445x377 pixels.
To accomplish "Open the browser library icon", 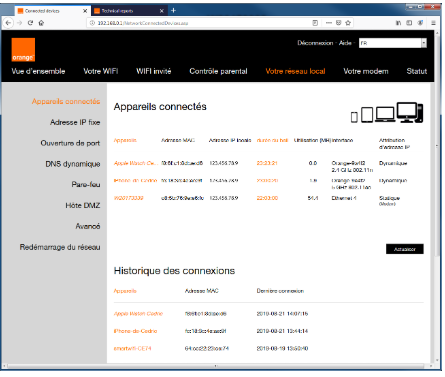I will [x=398, y=23].
